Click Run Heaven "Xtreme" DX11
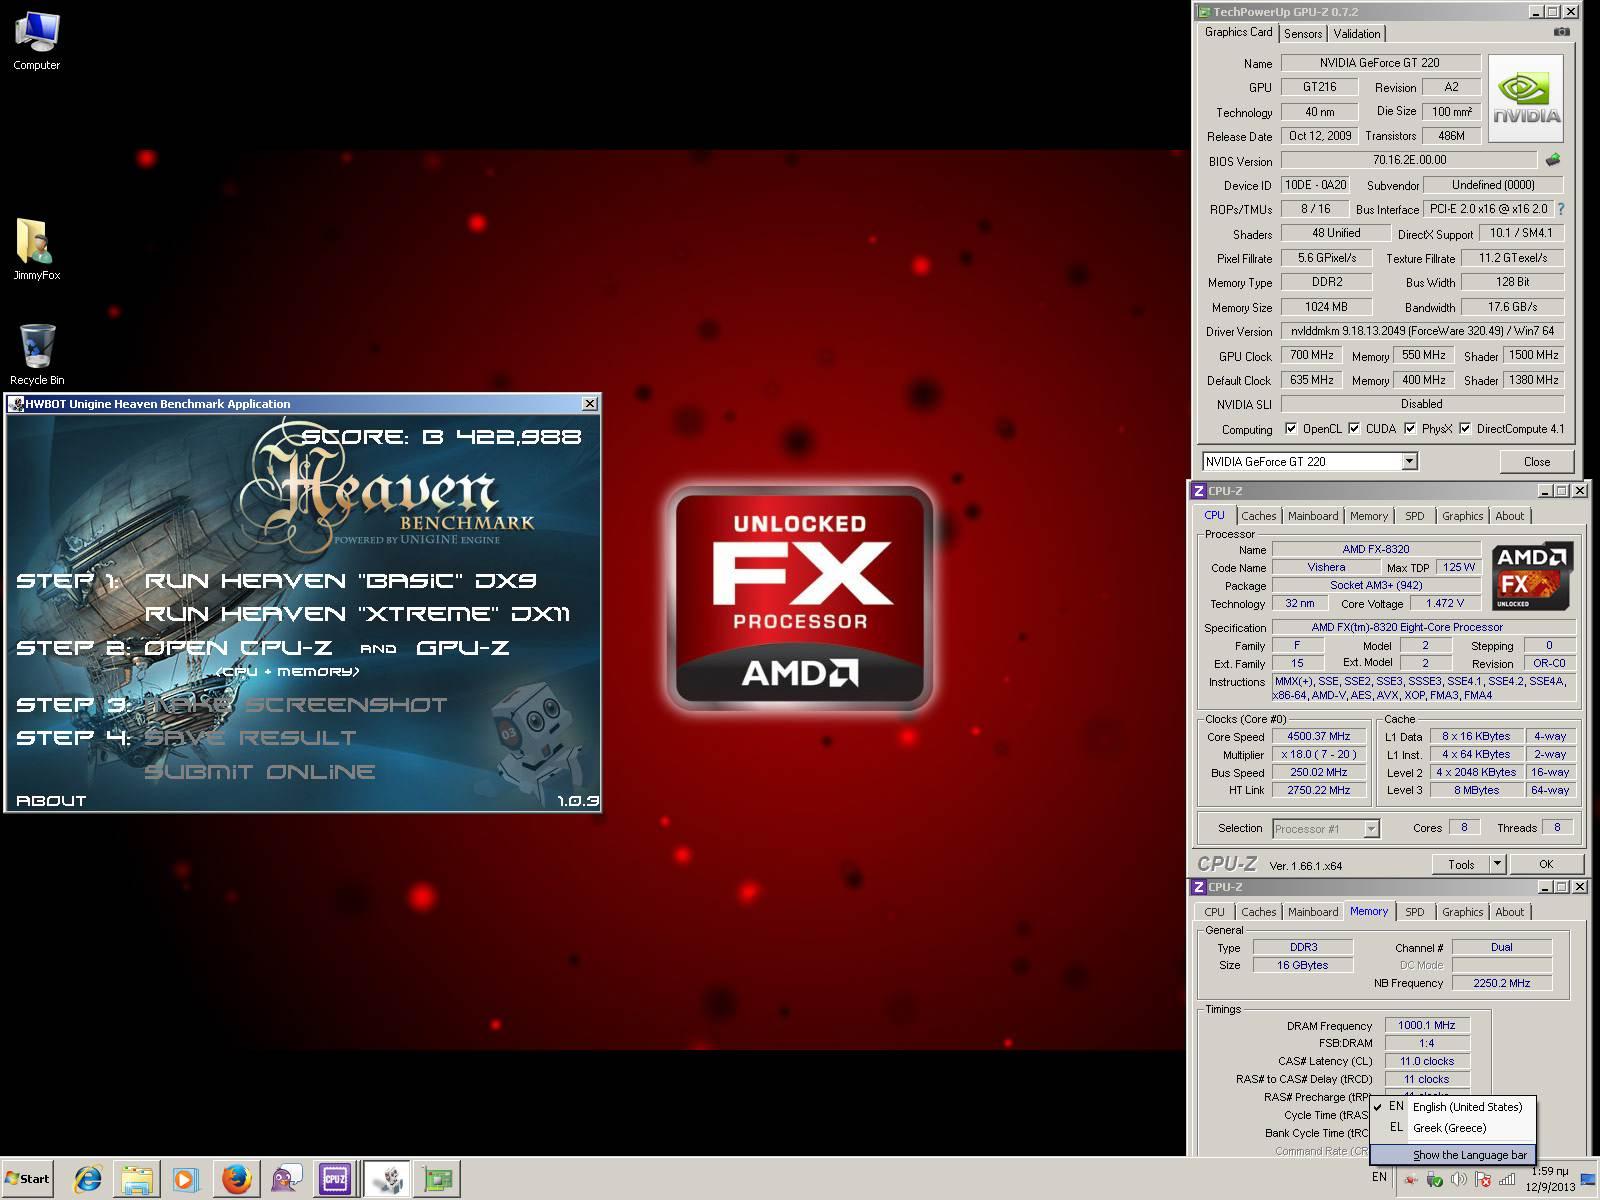Screen dimensions: 1600x1200 point(357,614)
